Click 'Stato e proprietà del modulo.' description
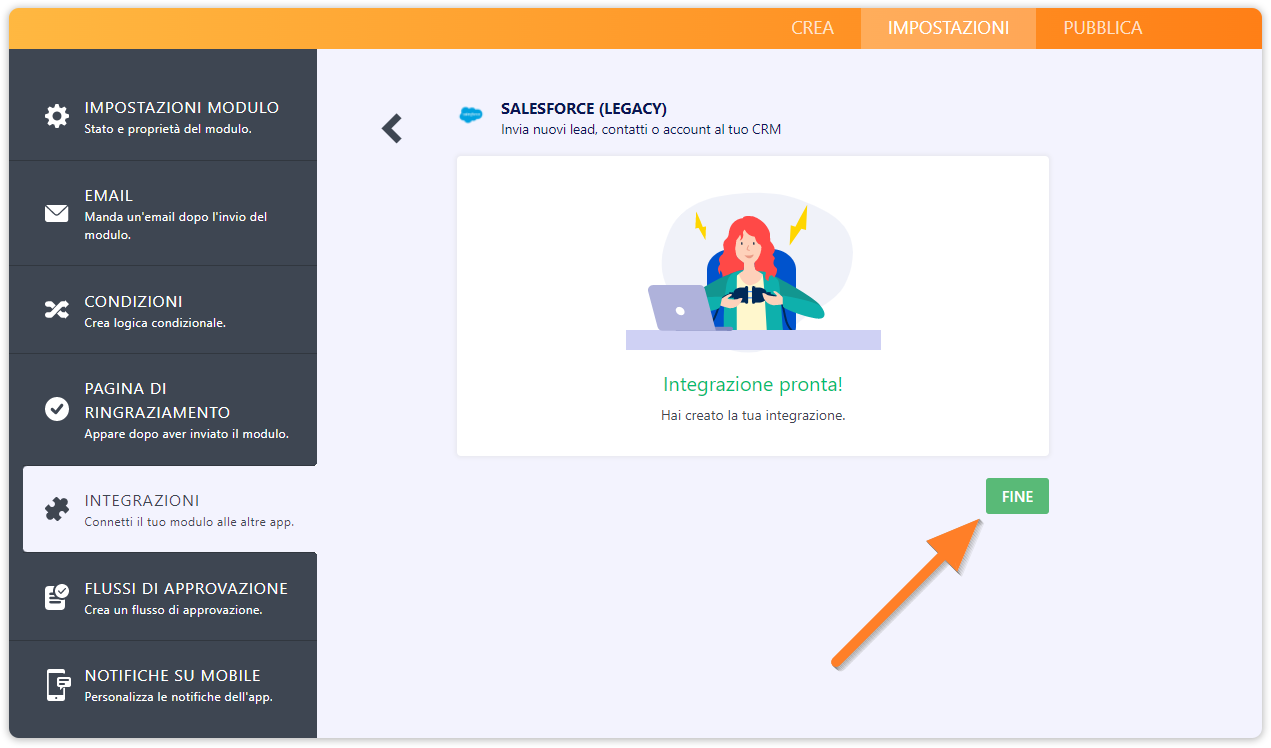This screenshot has height=748, width=1271. coord(168,129)
